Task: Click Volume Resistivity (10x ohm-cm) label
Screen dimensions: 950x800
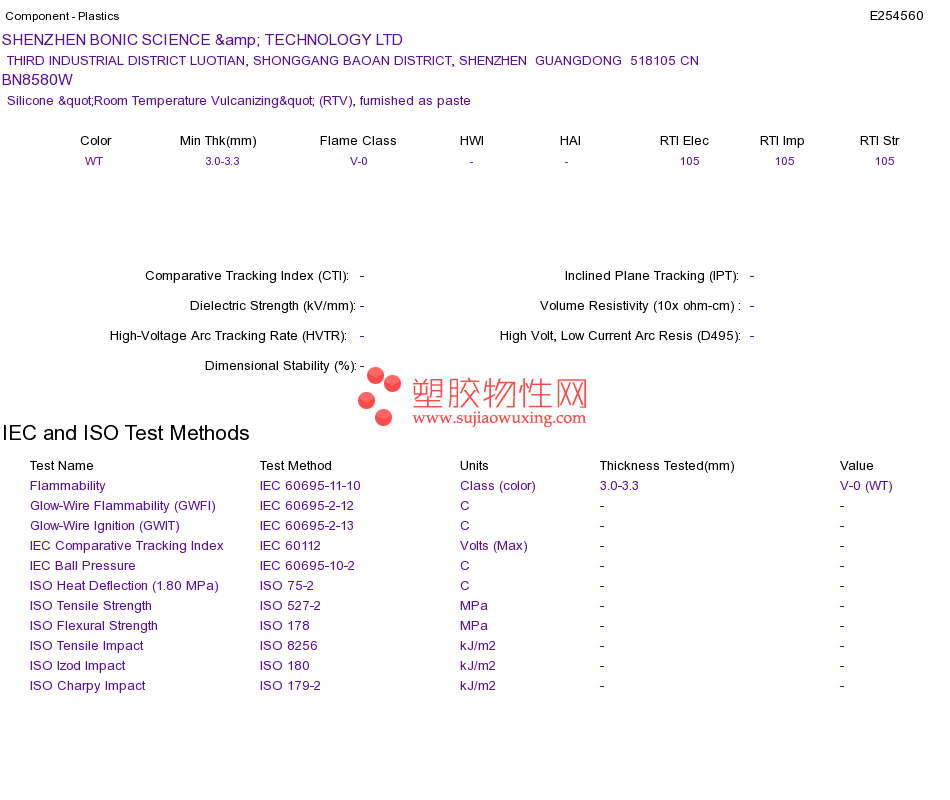Action: (640, 305)
